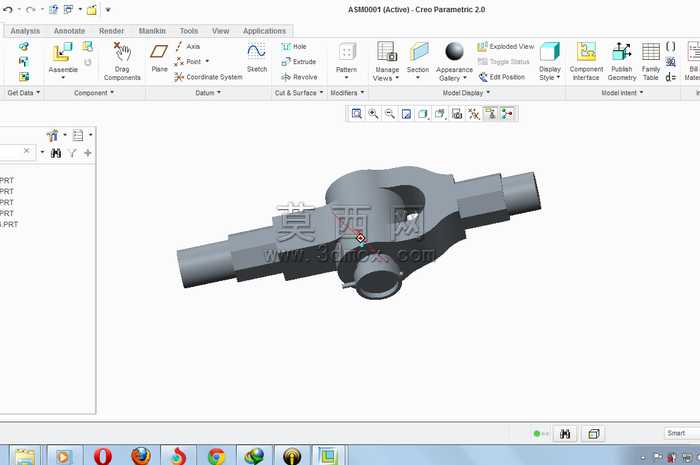
Task: Expand the Model Intent group
Action: tap(622, 93)
